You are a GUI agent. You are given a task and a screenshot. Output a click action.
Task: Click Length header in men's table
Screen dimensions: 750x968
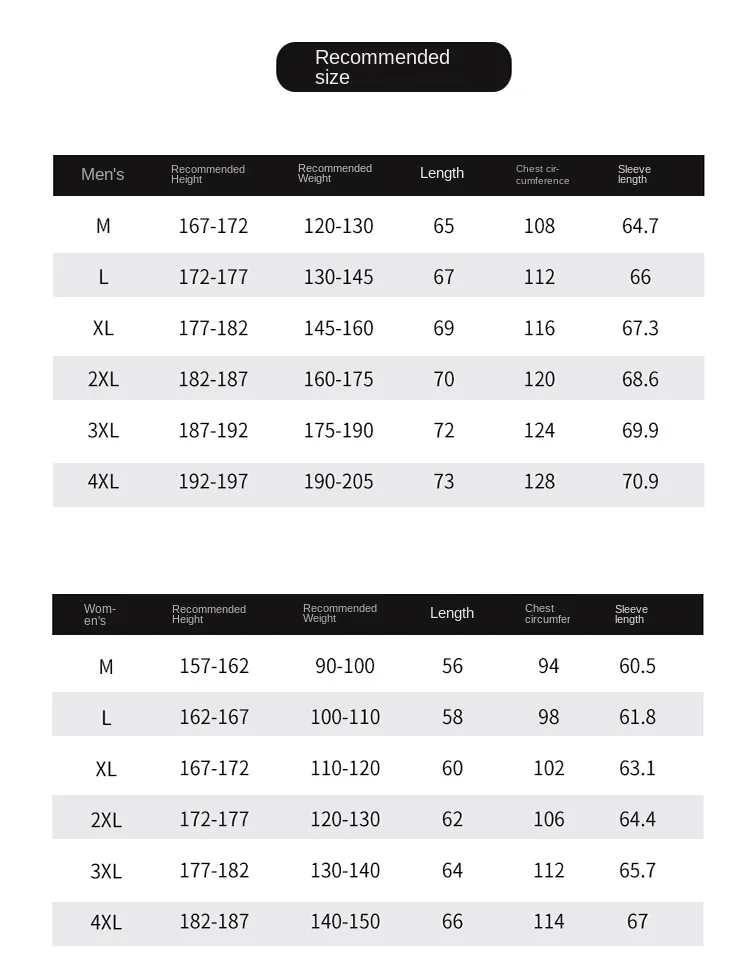442,173
